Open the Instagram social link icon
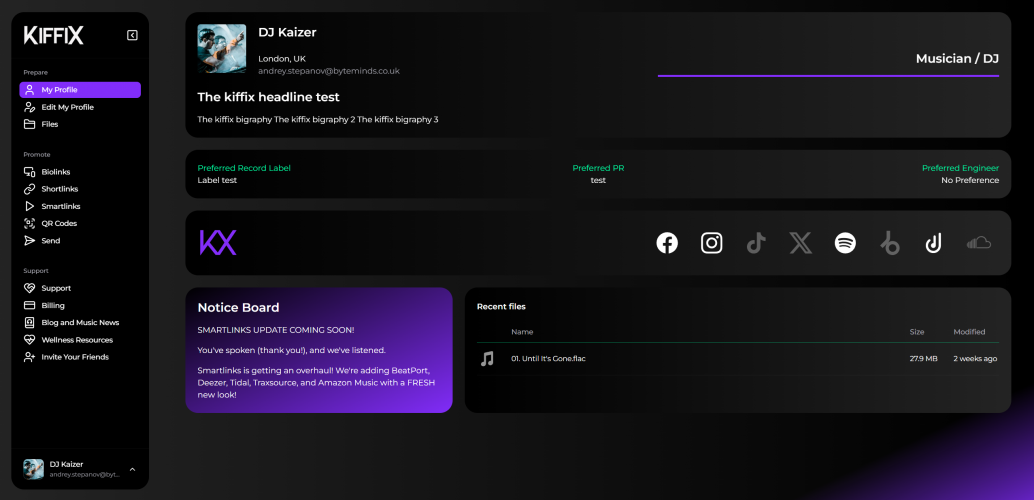This screenshot has width=1034, height=500. (712, 243)
